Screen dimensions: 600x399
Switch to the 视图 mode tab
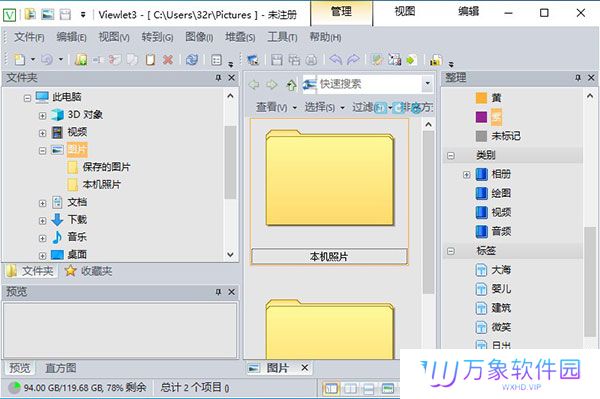coord(405,12)
